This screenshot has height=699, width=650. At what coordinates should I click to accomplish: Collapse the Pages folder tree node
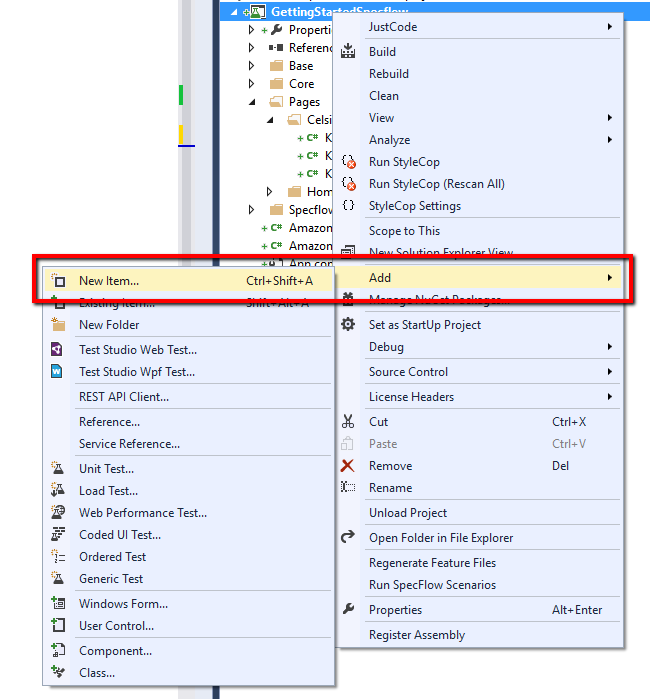coord(252,102)
